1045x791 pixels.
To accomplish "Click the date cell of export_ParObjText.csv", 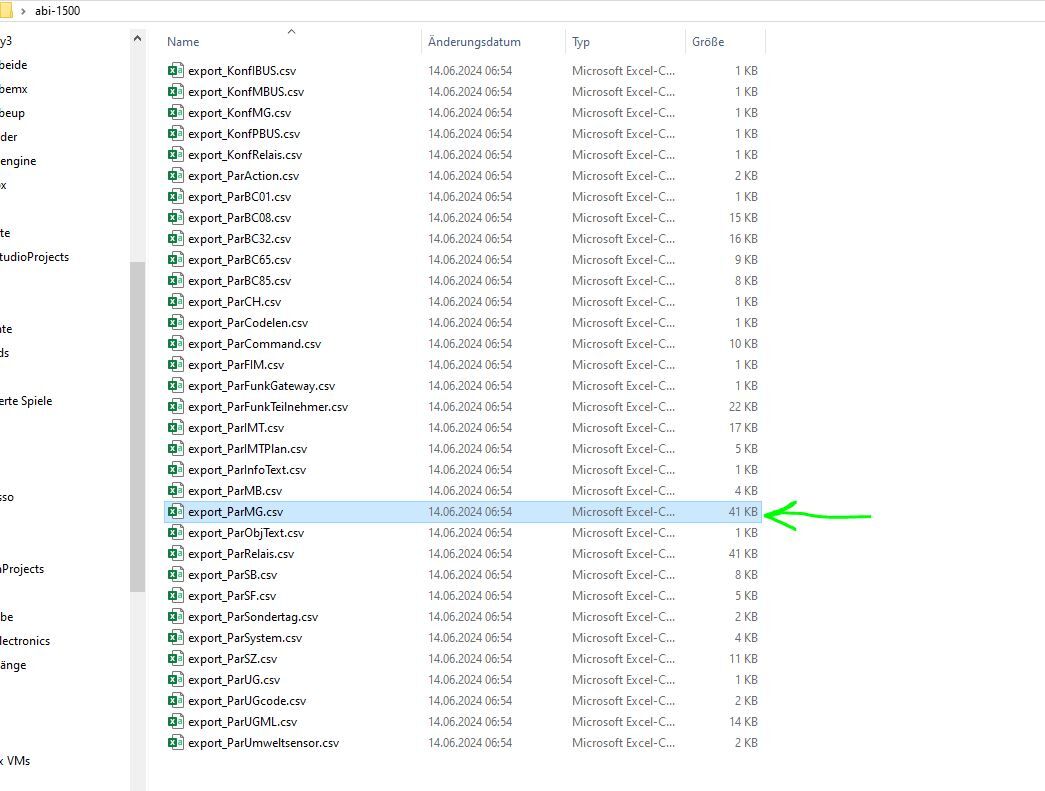I will tap(470, 532).
